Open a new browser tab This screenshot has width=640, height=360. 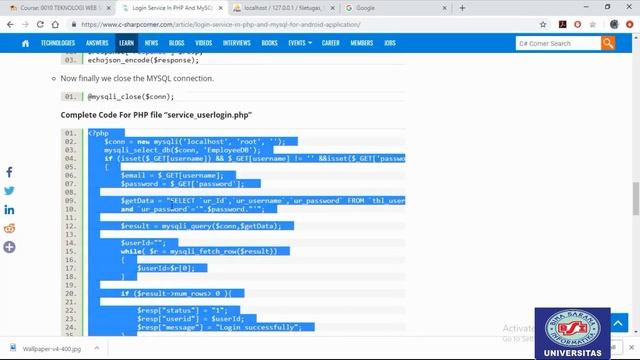pyautogui.click(x=462, y=8)
